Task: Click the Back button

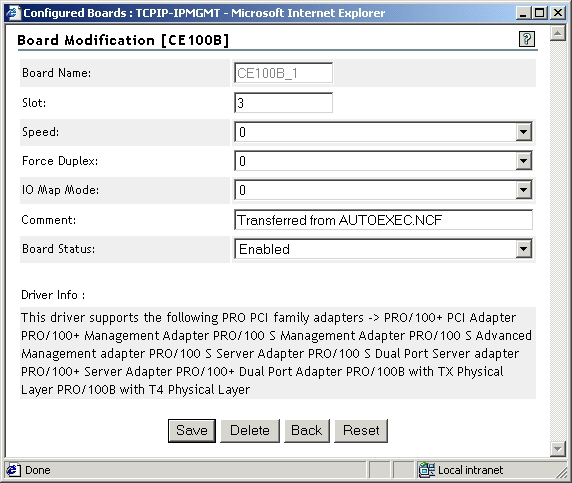Action: tap(306, 431)
